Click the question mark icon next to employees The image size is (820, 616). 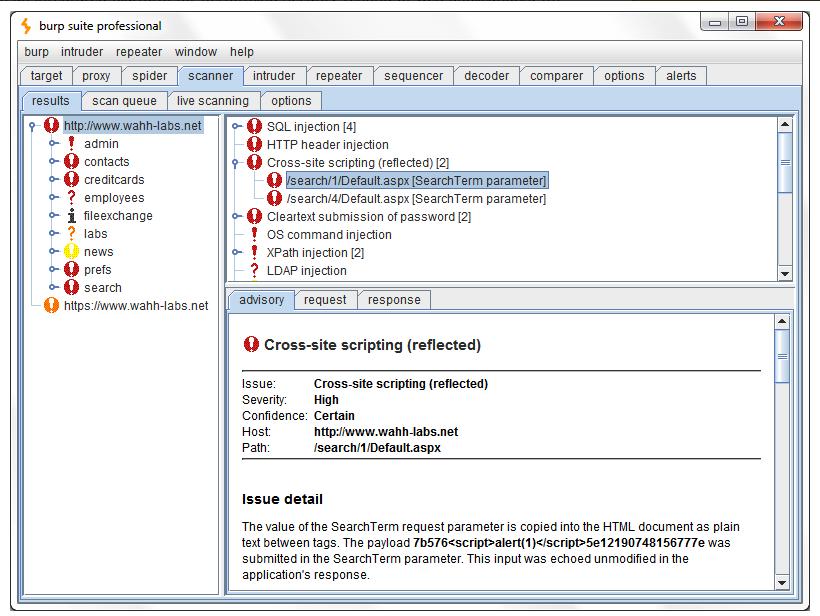(x=72, y=198)
